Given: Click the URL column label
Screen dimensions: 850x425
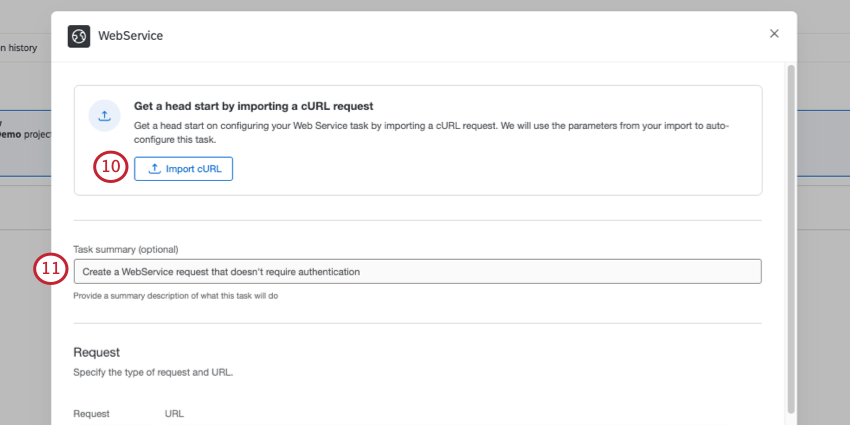Looking at the screenshot, I should pos(174,413).
